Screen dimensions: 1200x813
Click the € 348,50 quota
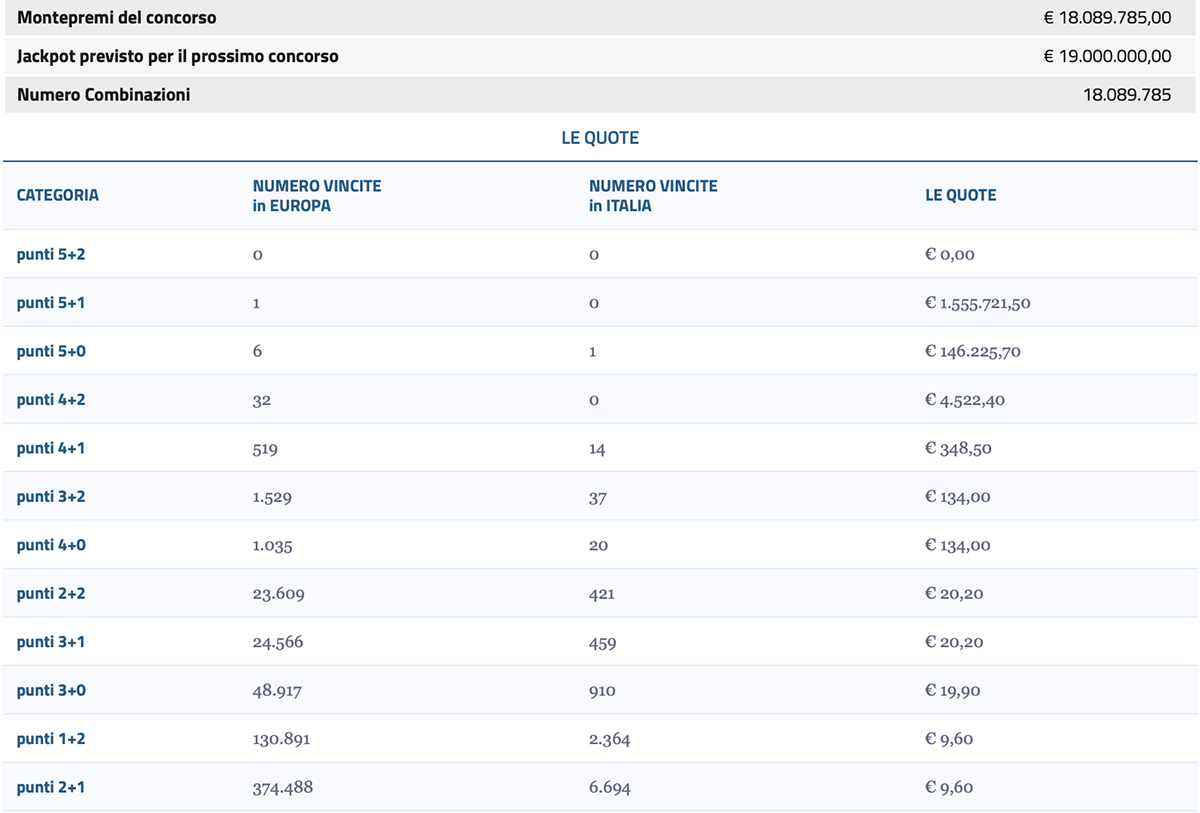pyautogui.click(x=958, y=449)
